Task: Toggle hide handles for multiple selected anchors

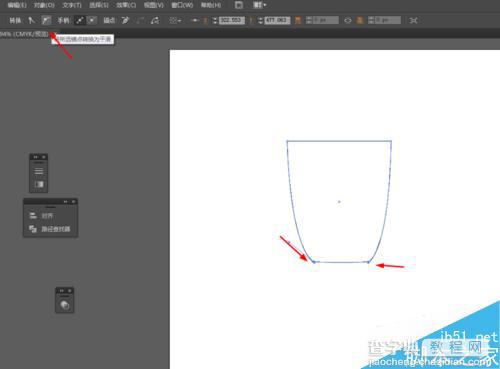Action: (92, 21)
